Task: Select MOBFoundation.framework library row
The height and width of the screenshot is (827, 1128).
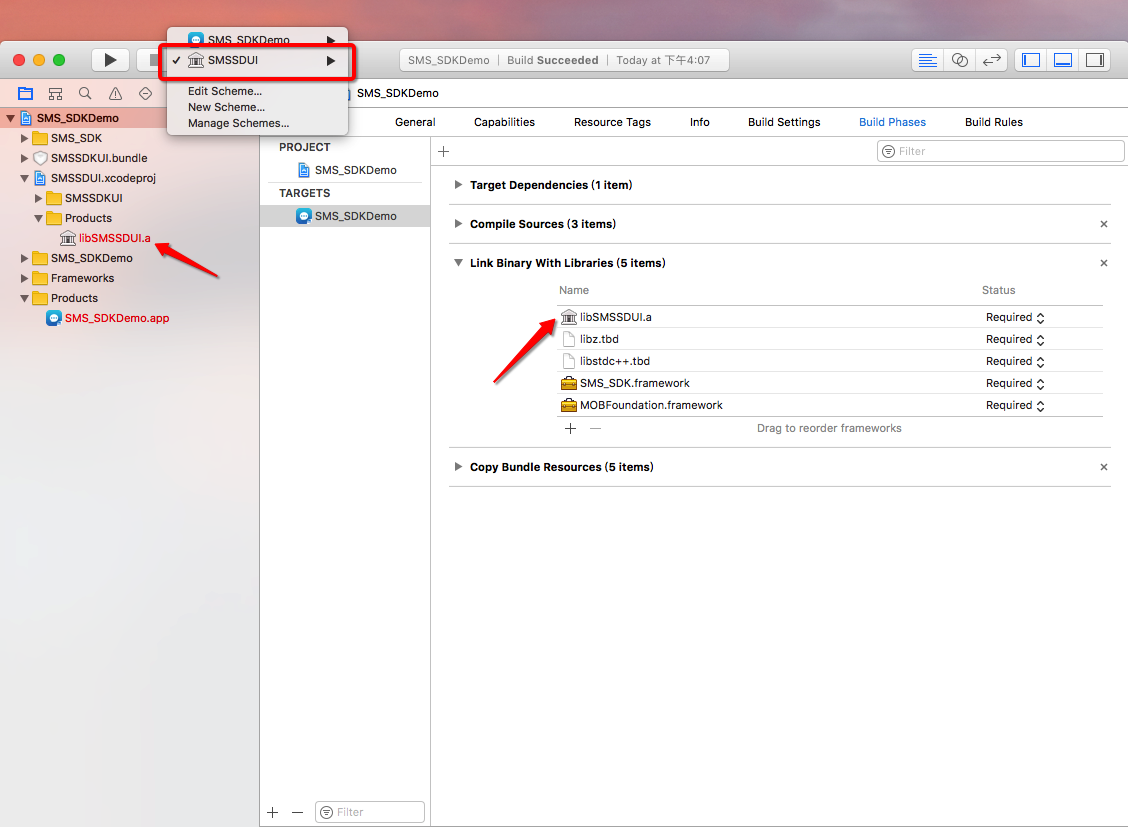Action: [x=830, y=406]
